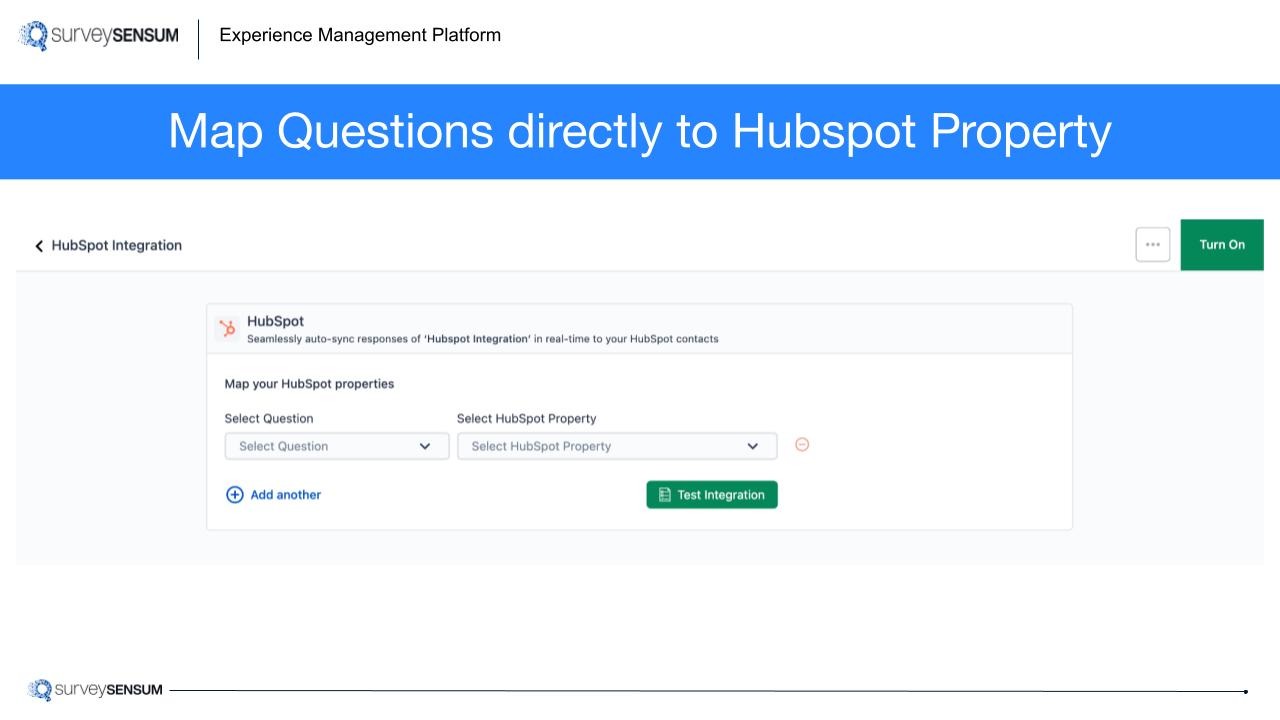
Task: Enable the integration with Turn On
Action: point(1221,244)
